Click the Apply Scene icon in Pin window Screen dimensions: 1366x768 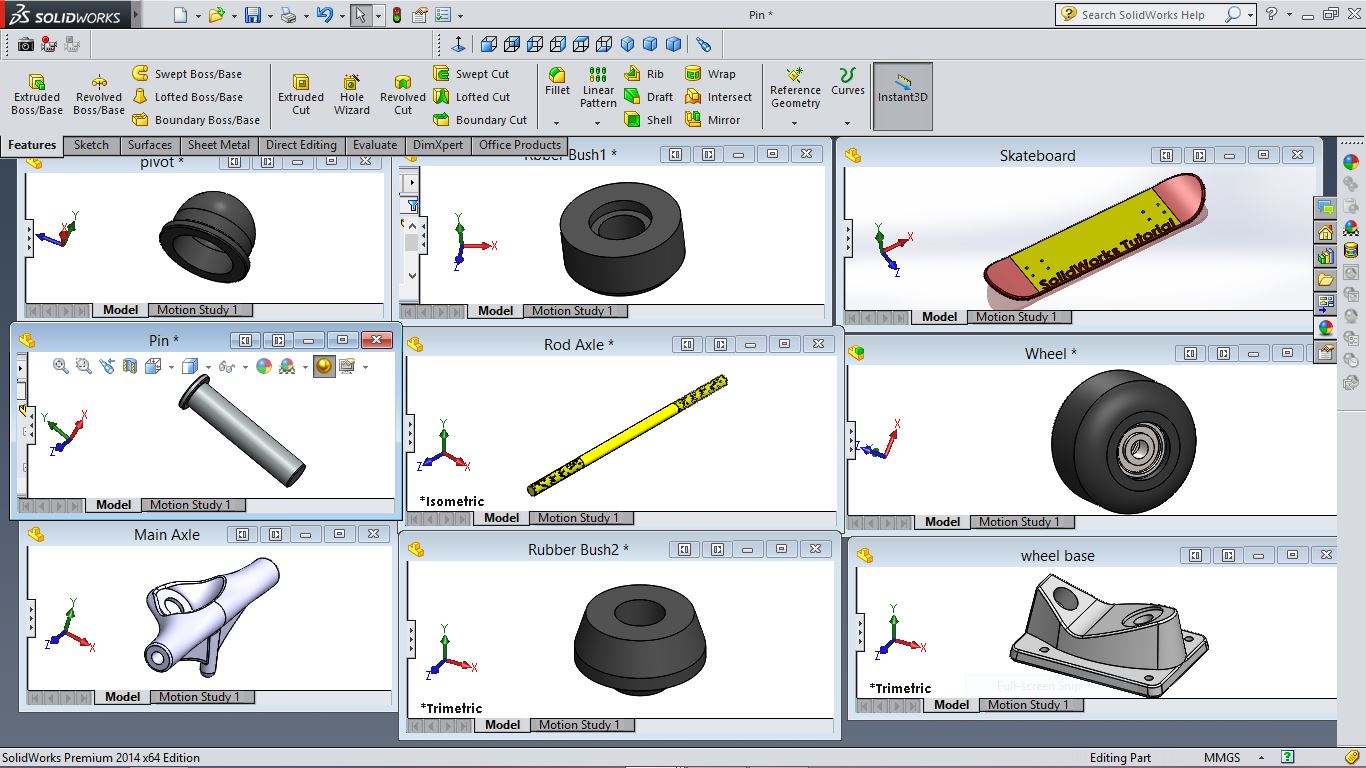(288, 367)
